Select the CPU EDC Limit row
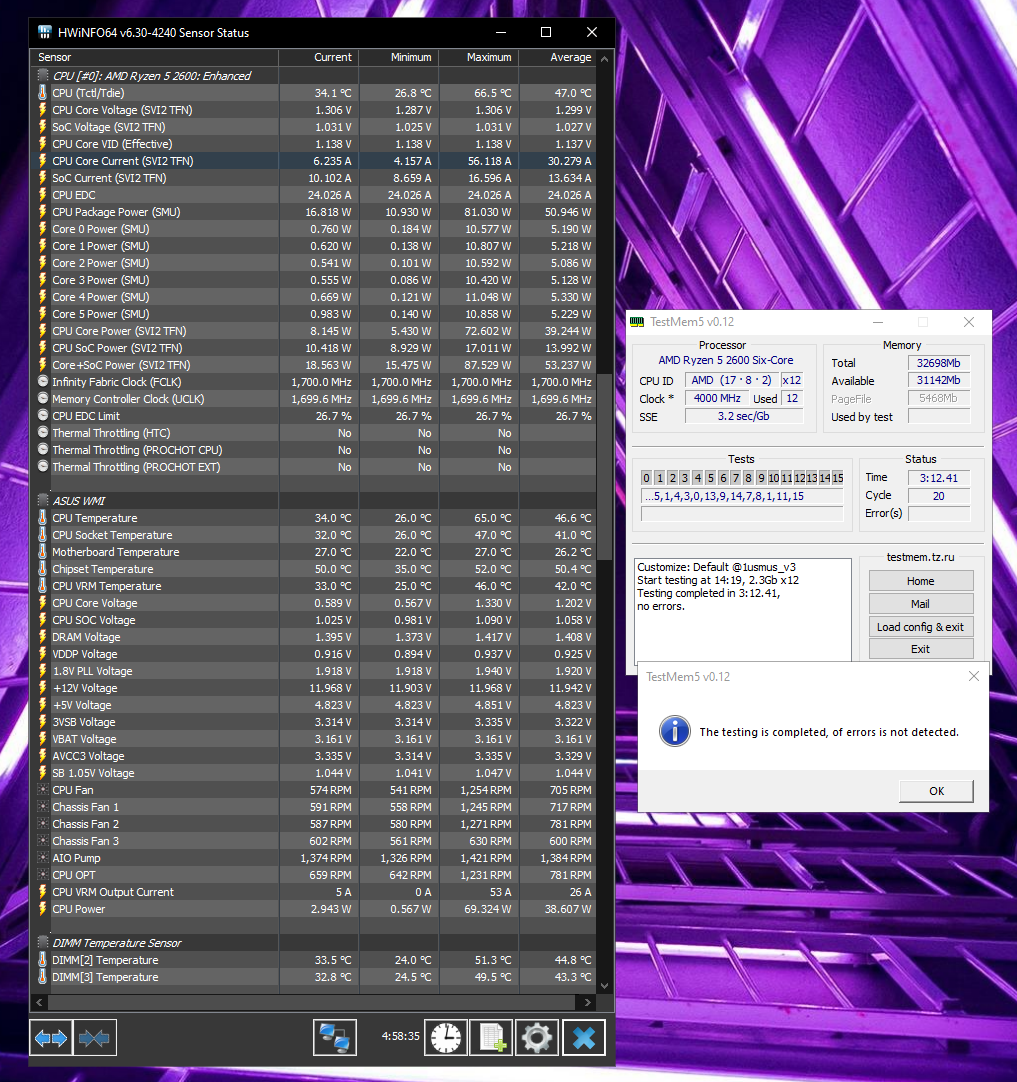1017x1082 pixels. [x=314, y=416]
